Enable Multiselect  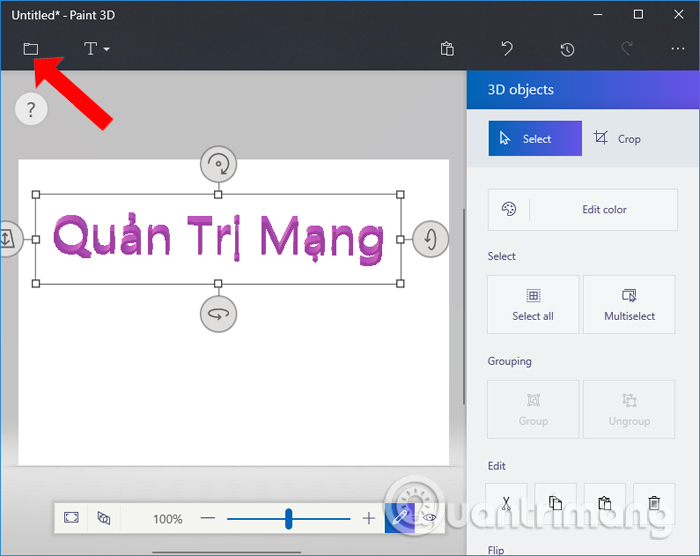coord(629,304)
